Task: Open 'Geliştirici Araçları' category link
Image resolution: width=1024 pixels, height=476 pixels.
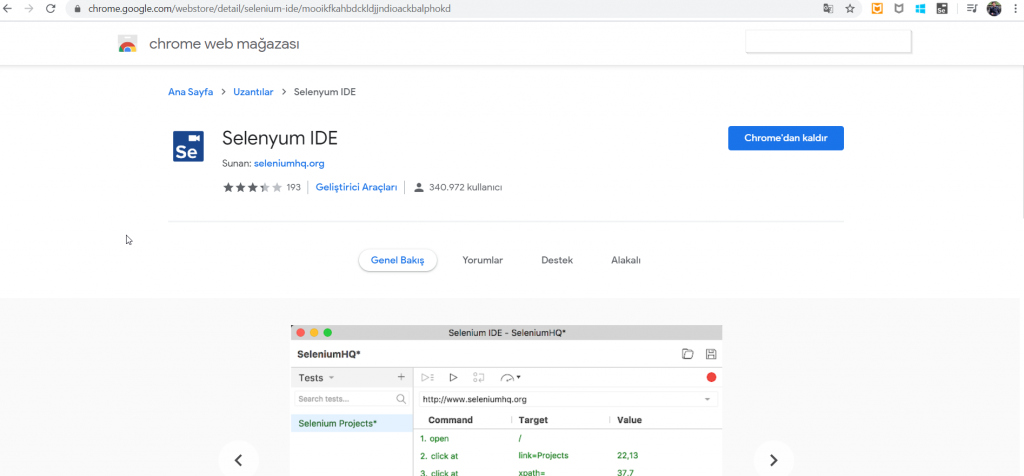Action: 357,187
